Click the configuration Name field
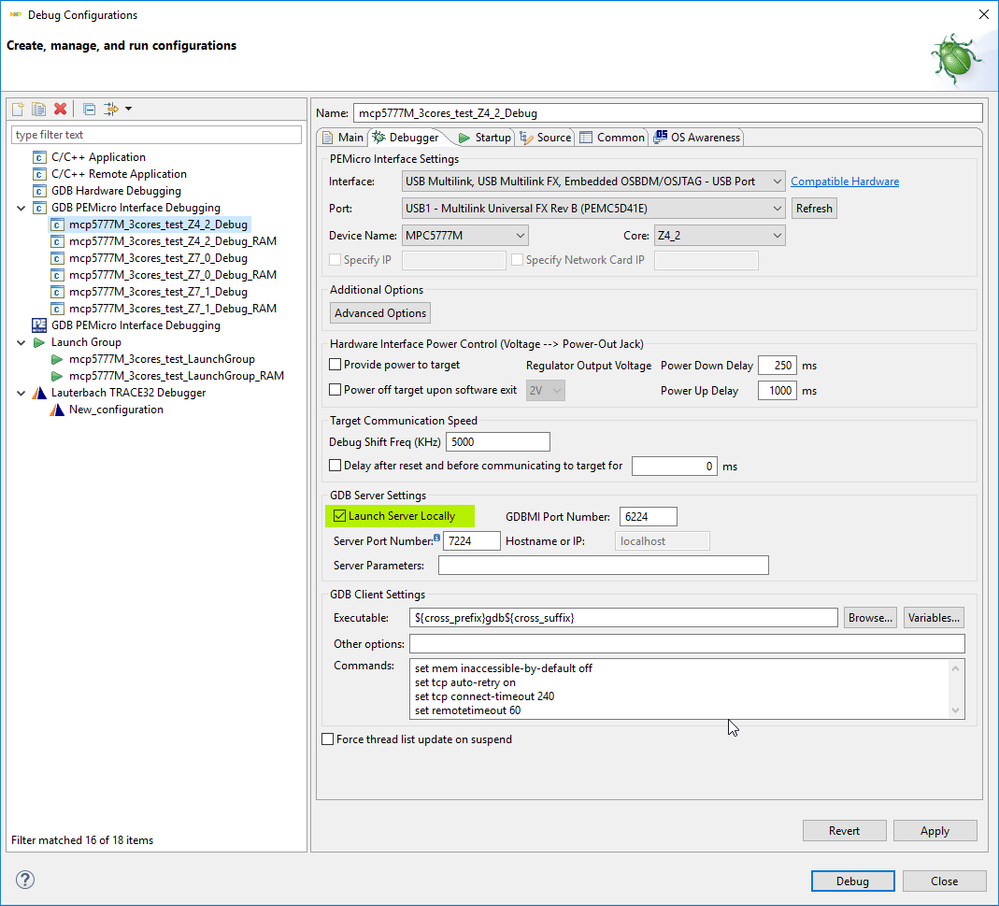Image resolution: width=999 pixels, height=906 pixels. [x=667, y=113]
